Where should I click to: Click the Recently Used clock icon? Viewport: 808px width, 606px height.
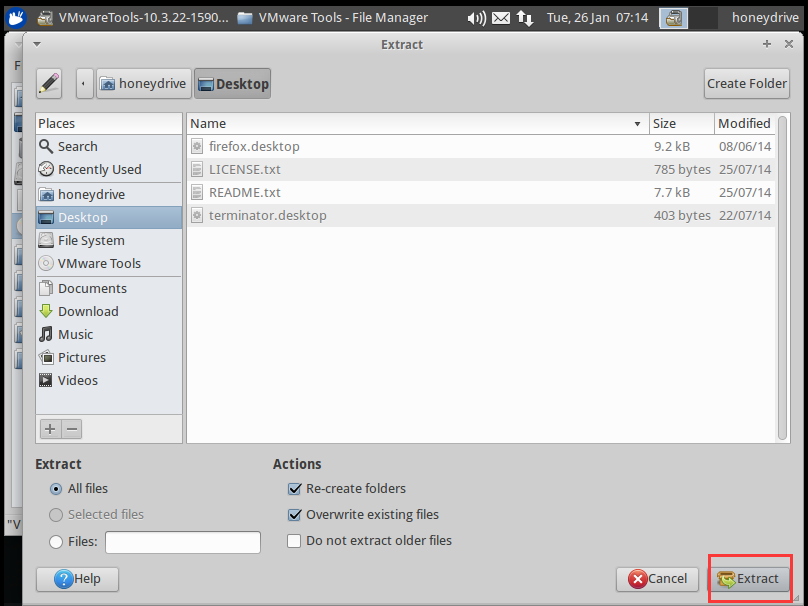click(46, 169)
